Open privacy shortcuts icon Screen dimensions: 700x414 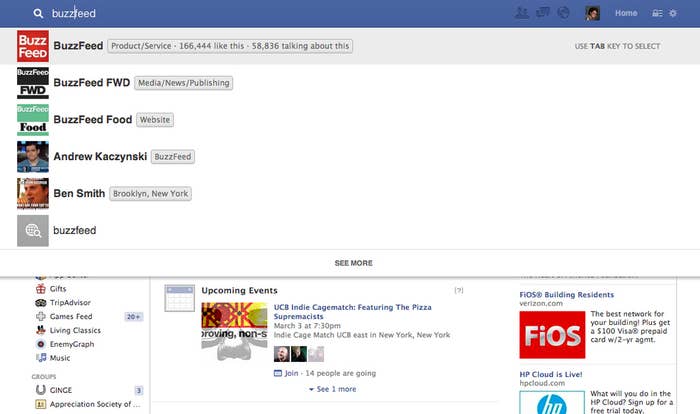point(657,13)
